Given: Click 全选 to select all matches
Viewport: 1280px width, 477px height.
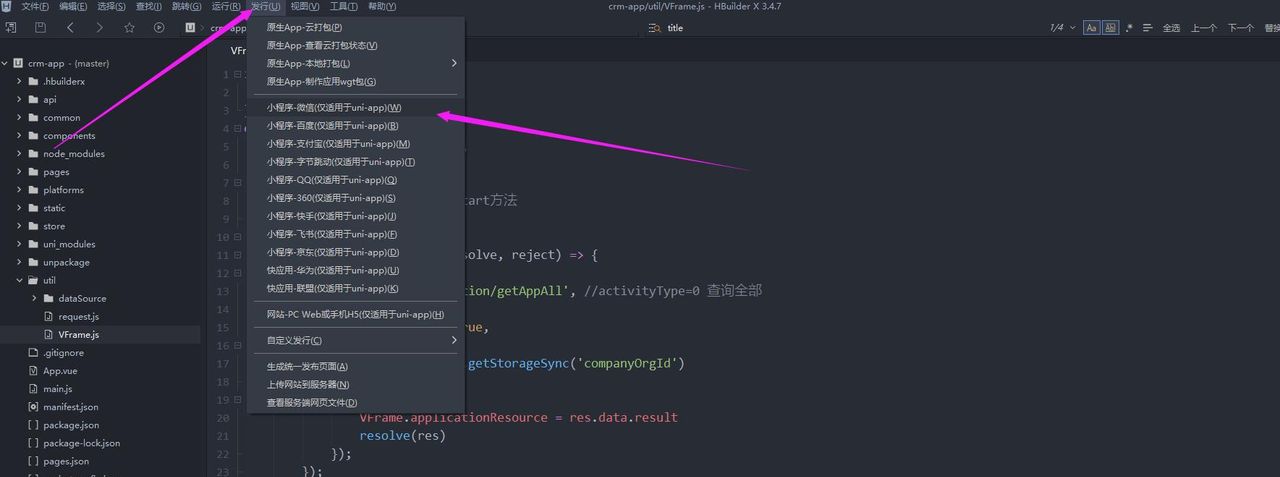Looking at the screenshot, I should [x=1171, y=28].
